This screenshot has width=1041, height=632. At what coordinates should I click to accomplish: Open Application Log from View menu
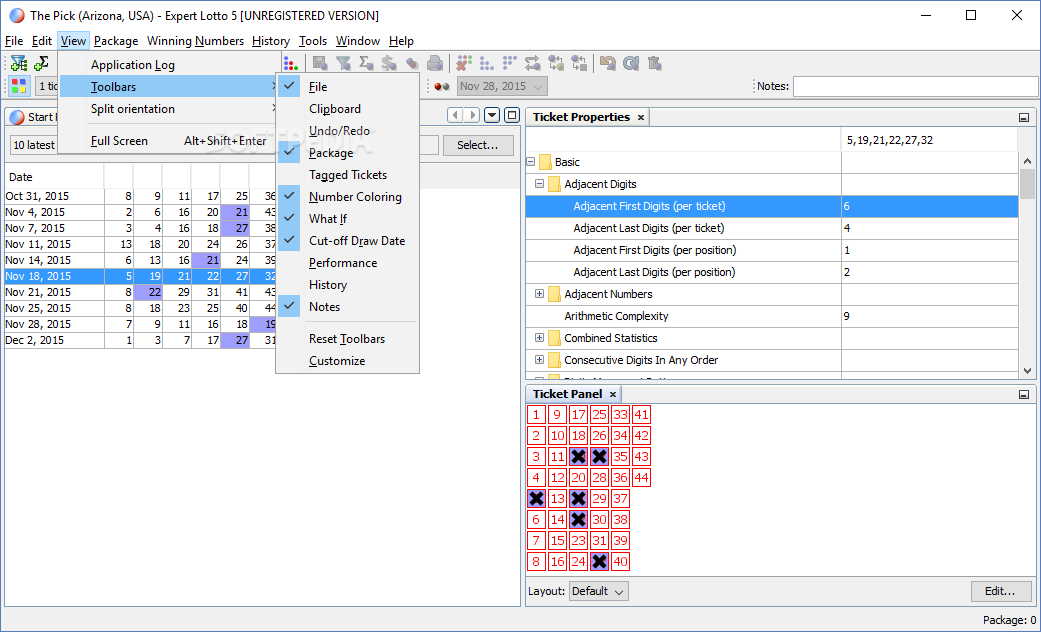pyautogui.click(x=168, y=65)
